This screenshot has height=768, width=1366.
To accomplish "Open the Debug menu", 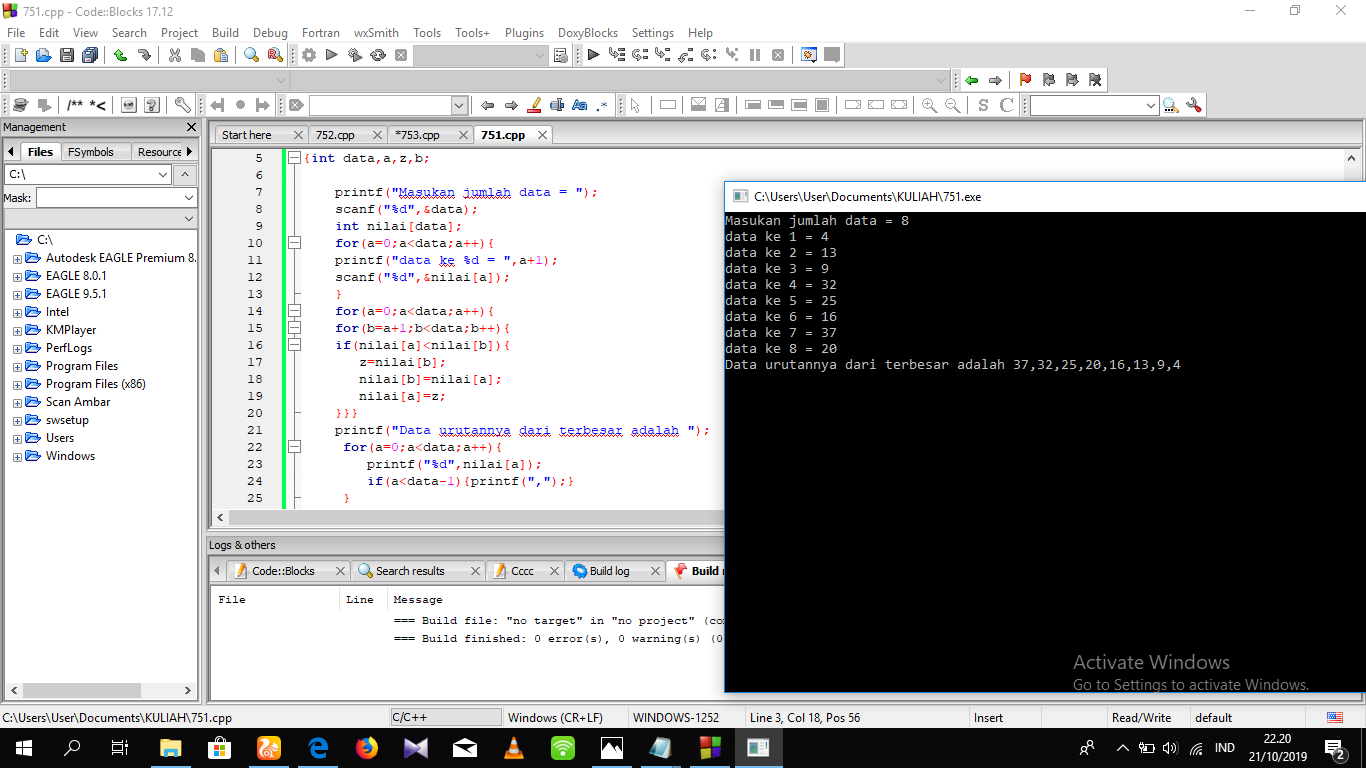I will point(270,33).
